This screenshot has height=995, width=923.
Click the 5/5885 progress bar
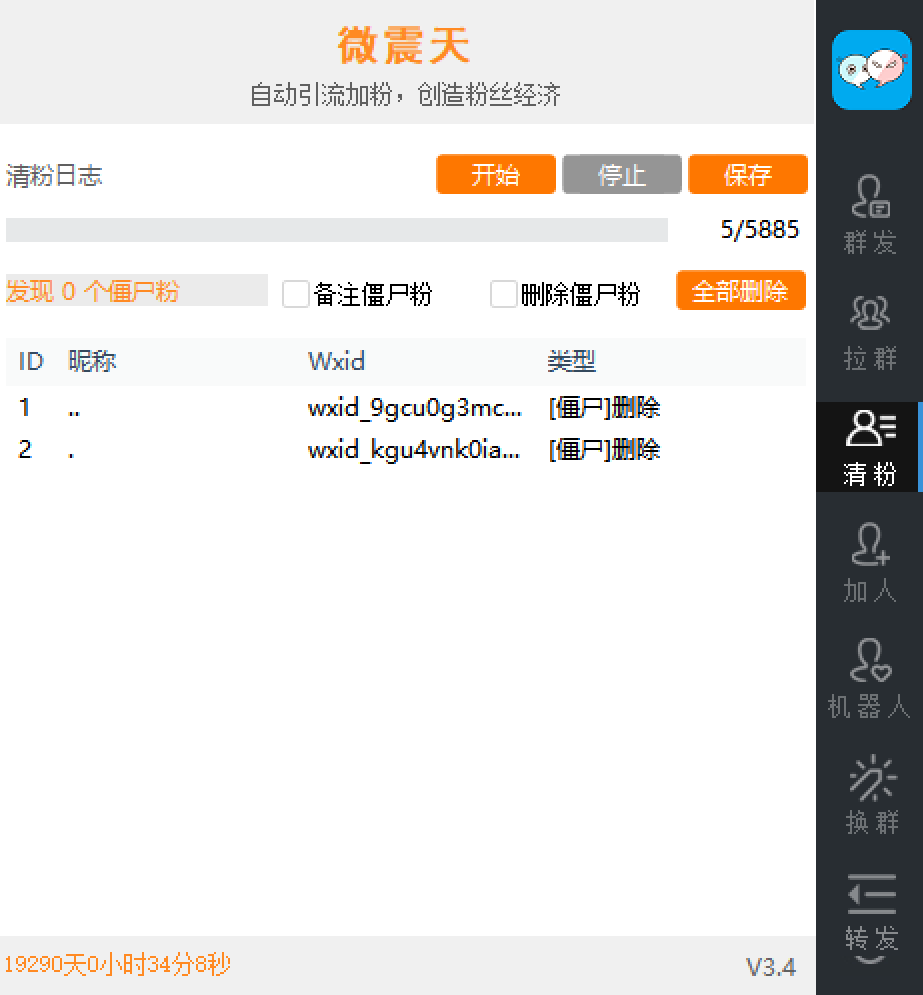(x=338, y=229)
